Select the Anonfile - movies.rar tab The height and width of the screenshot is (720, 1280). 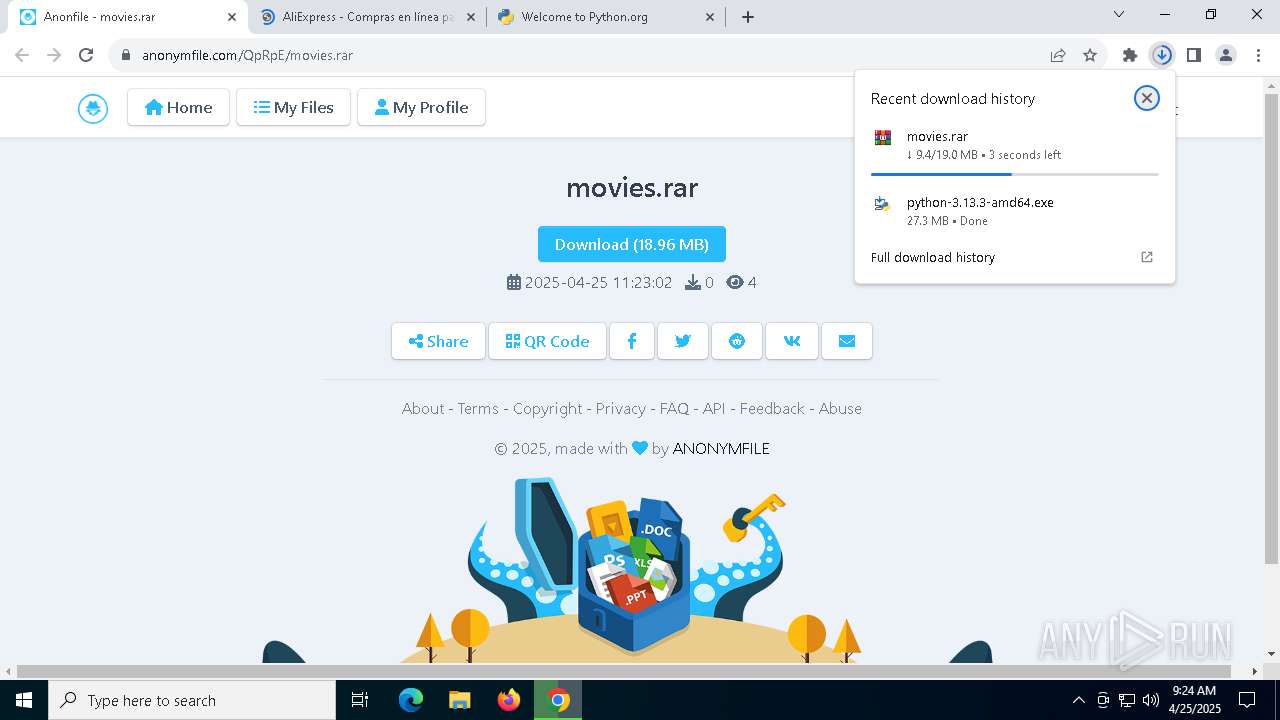tap(128, 17)
